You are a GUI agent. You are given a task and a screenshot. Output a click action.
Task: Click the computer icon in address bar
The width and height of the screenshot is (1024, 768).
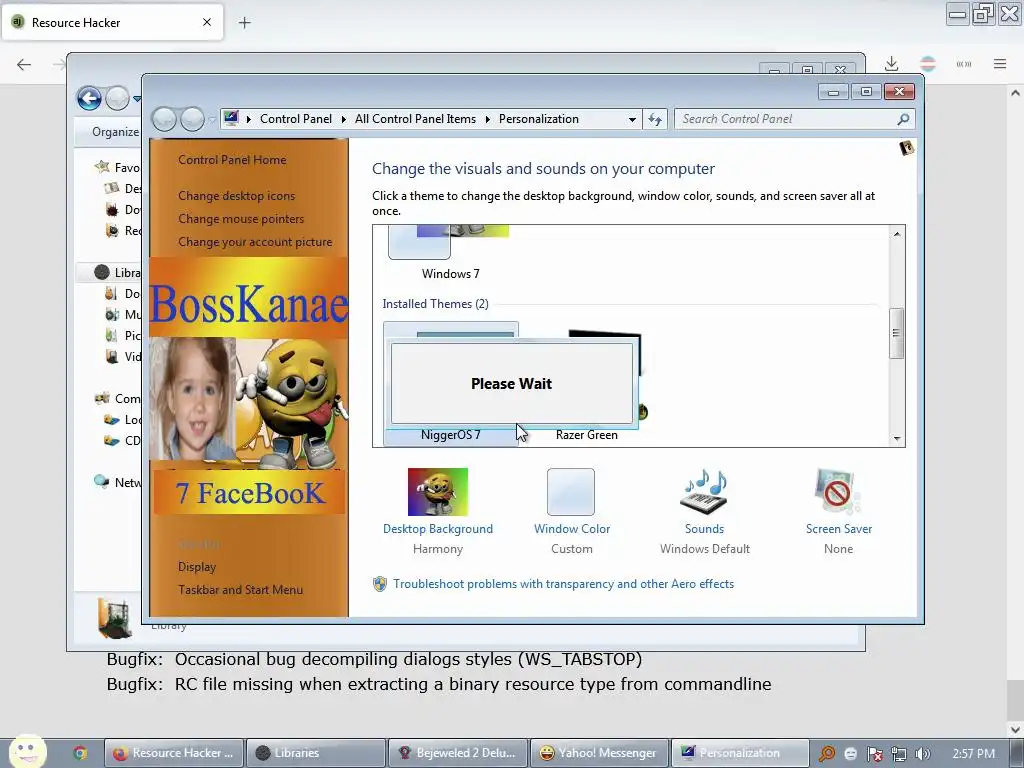pos(231,118)
